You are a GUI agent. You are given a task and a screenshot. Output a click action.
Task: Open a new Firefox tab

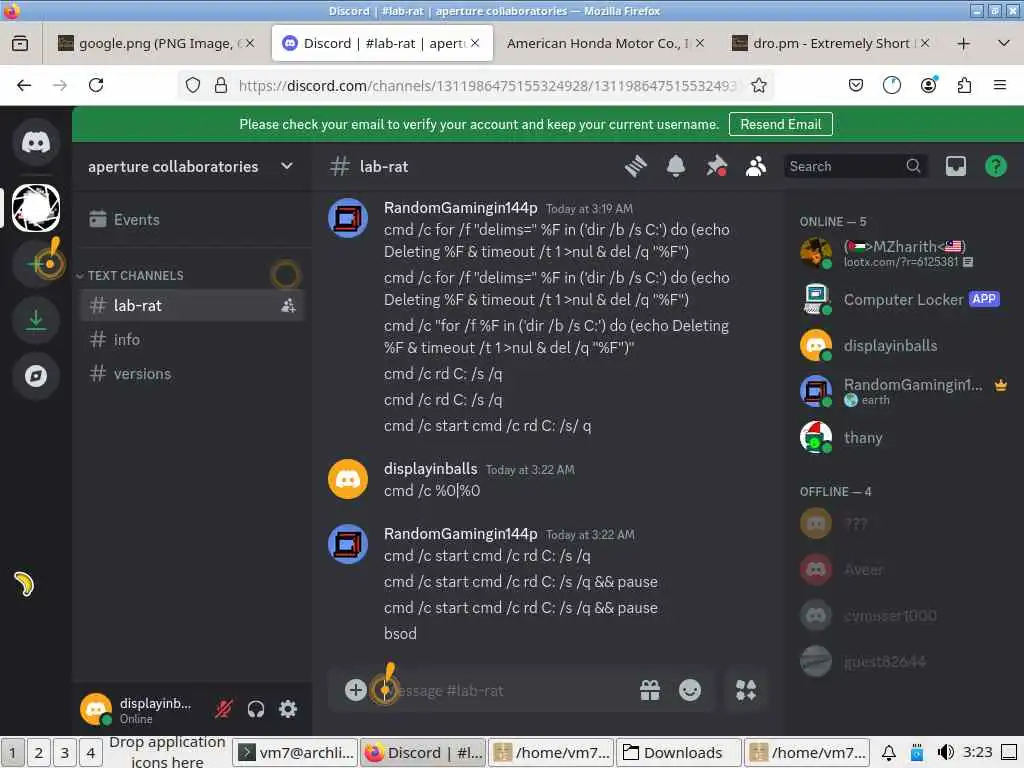click(x=963, y=44)
